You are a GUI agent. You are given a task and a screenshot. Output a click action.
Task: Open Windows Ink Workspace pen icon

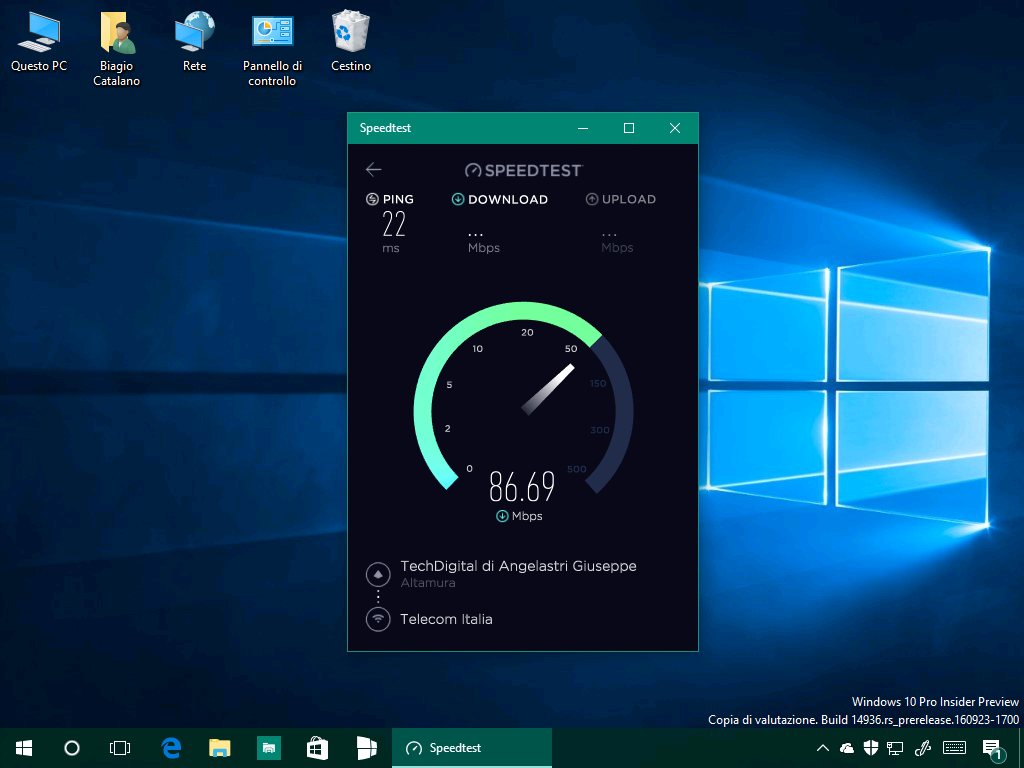click(x=923, y=748)
